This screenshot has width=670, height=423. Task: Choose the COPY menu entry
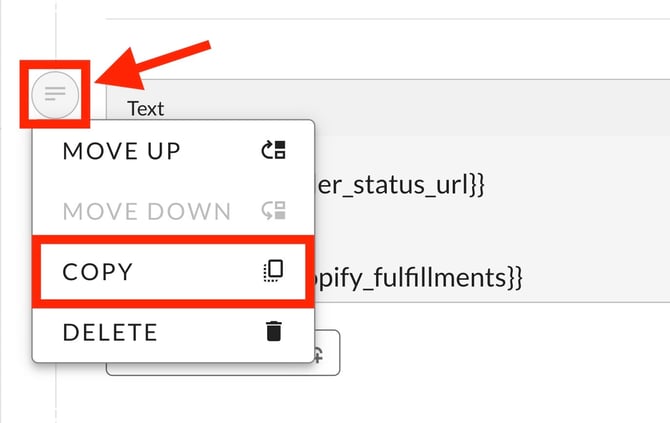point(173,272)
